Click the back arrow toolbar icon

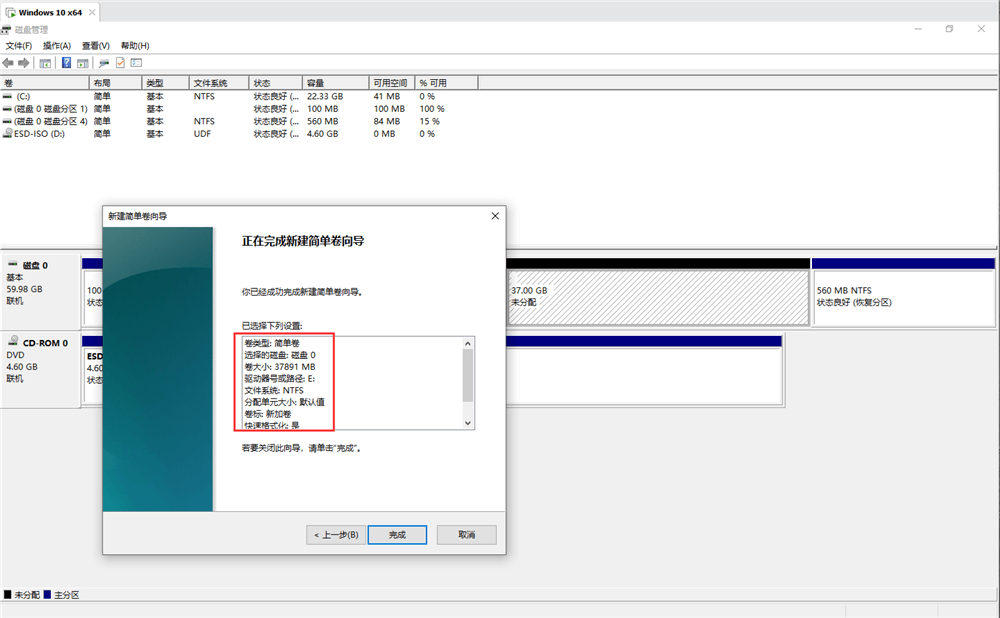(x=8, y=62)
